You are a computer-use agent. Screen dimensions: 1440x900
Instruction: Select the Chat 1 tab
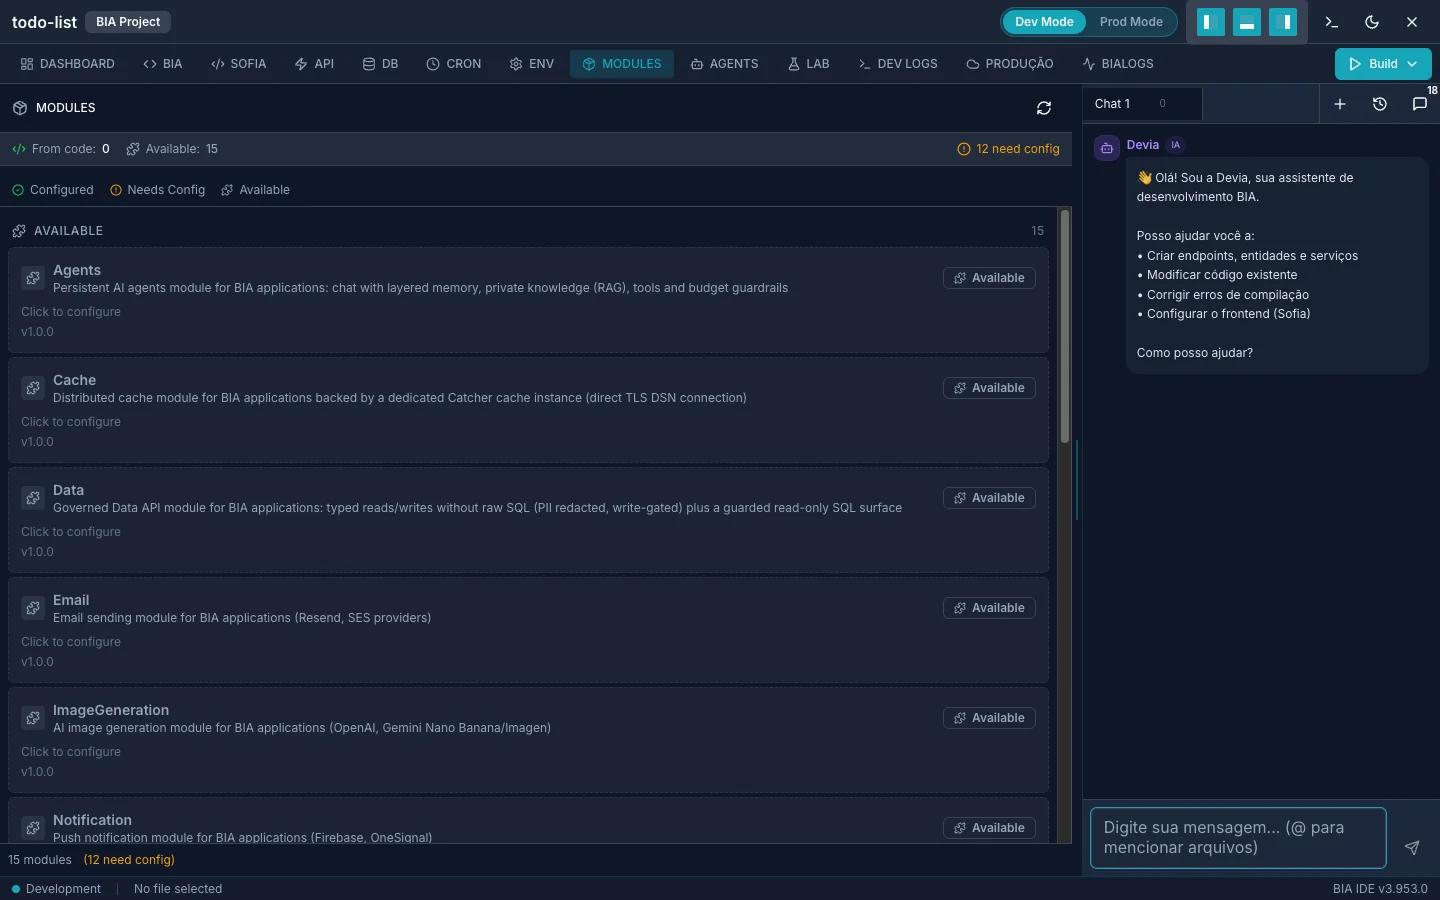1142,104
